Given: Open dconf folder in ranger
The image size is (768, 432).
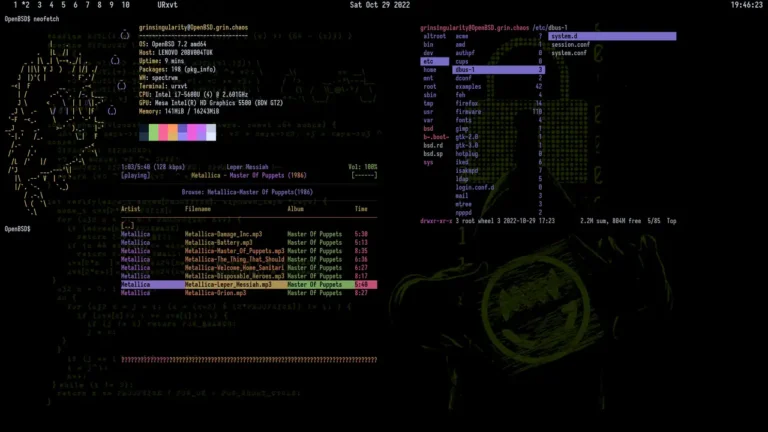Looking at the screenshot, I should pos(463,78).
